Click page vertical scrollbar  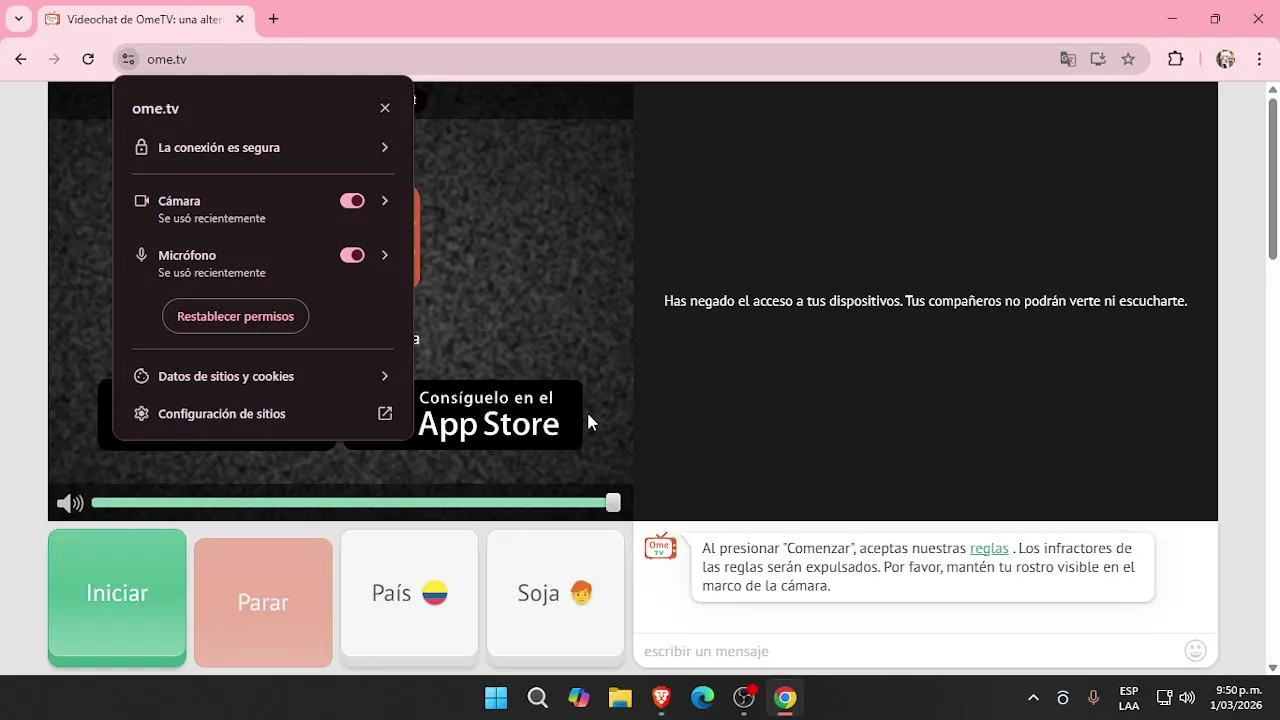pyautogui.click(x=1272, y=178)
